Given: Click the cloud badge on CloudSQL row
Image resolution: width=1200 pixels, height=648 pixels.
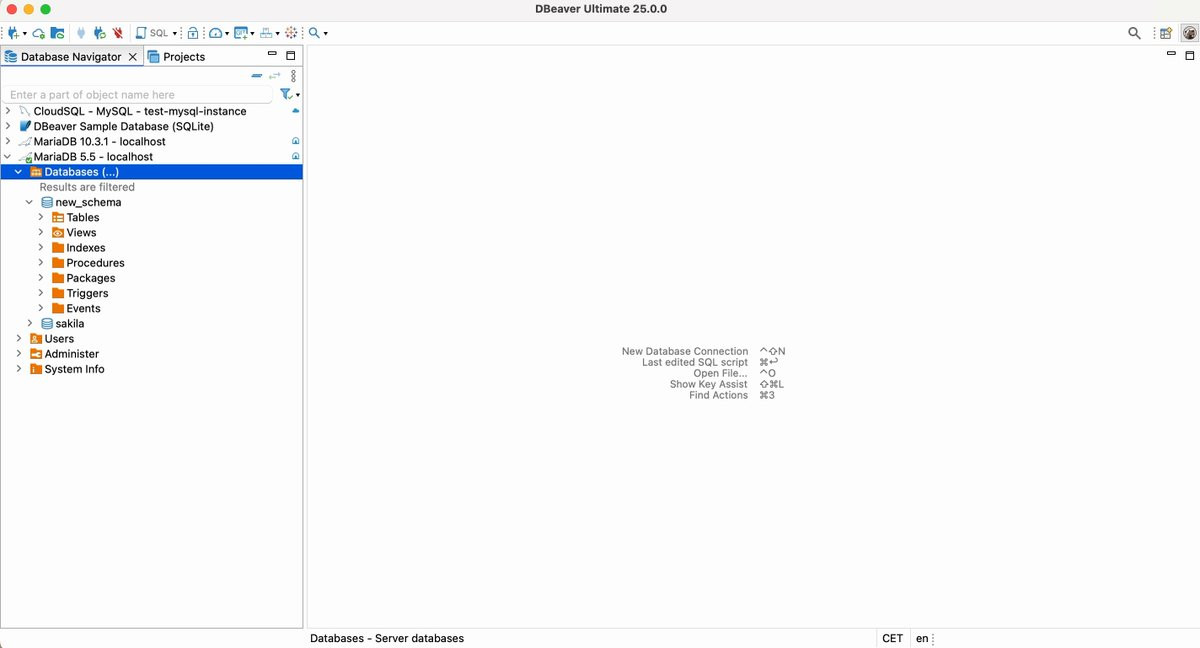Looking at the screenshot, I should tap(295, 111).
